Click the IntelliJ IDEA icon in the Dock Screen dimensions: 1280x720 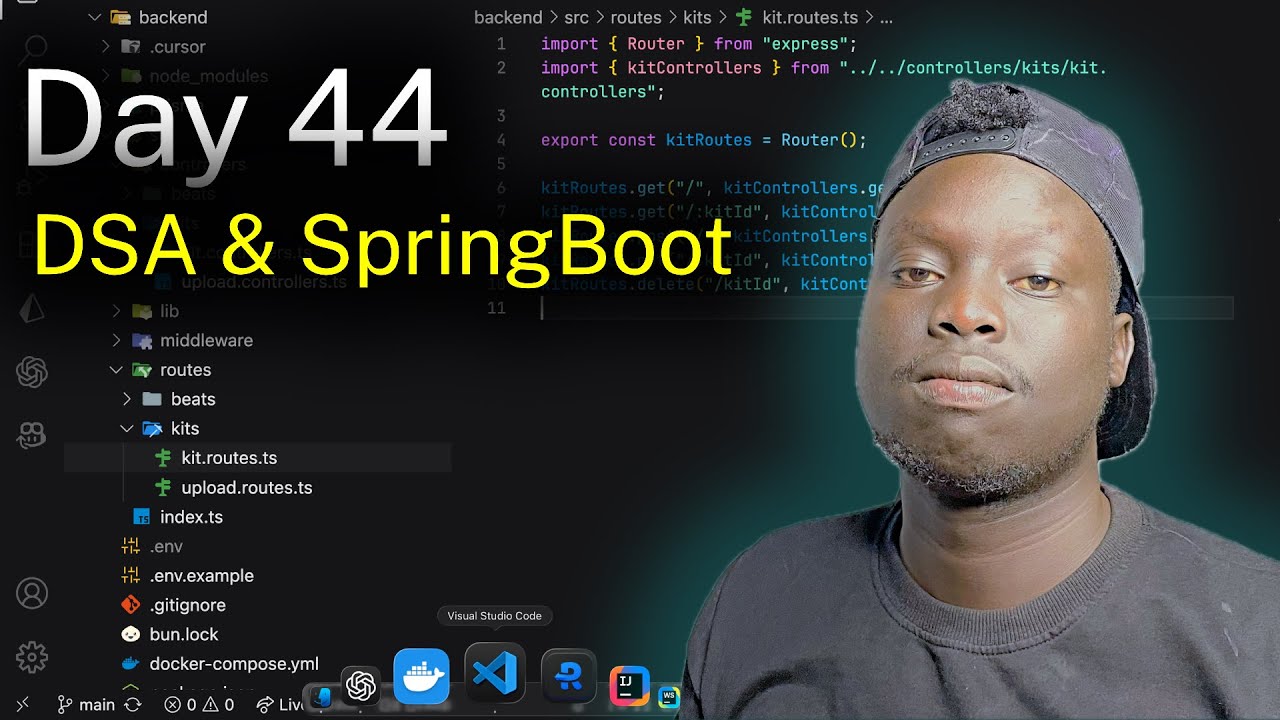[x=629, y=686]
